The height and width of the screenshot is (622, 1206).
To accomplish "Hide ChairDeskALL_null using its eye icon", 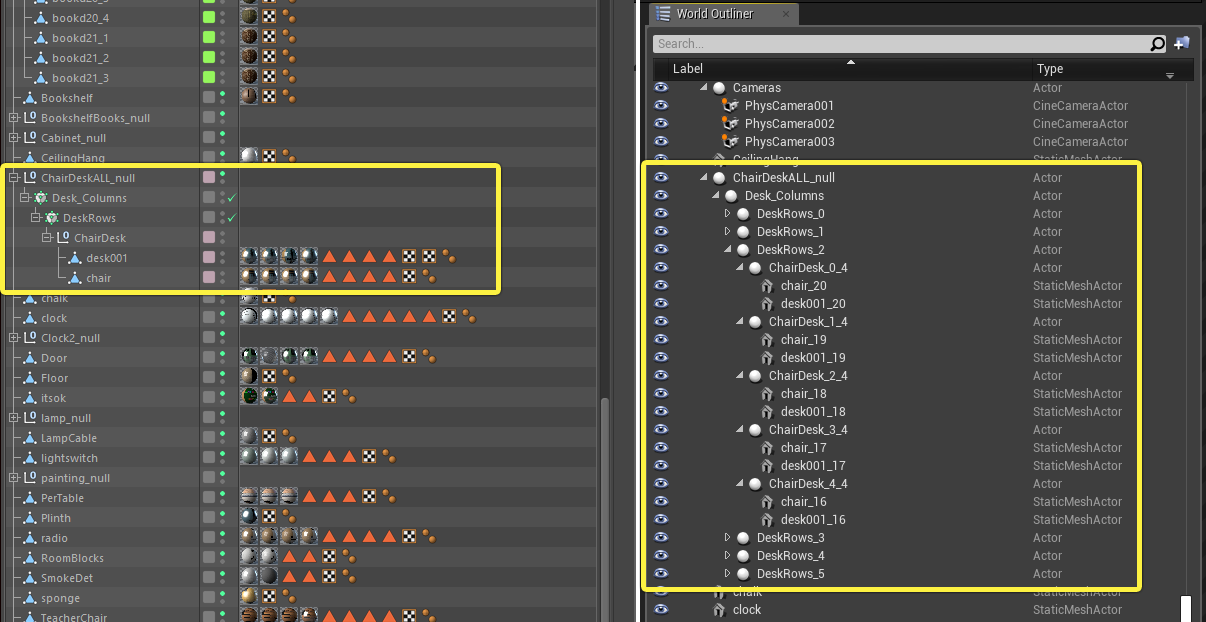I will click(x=661, y=178).
